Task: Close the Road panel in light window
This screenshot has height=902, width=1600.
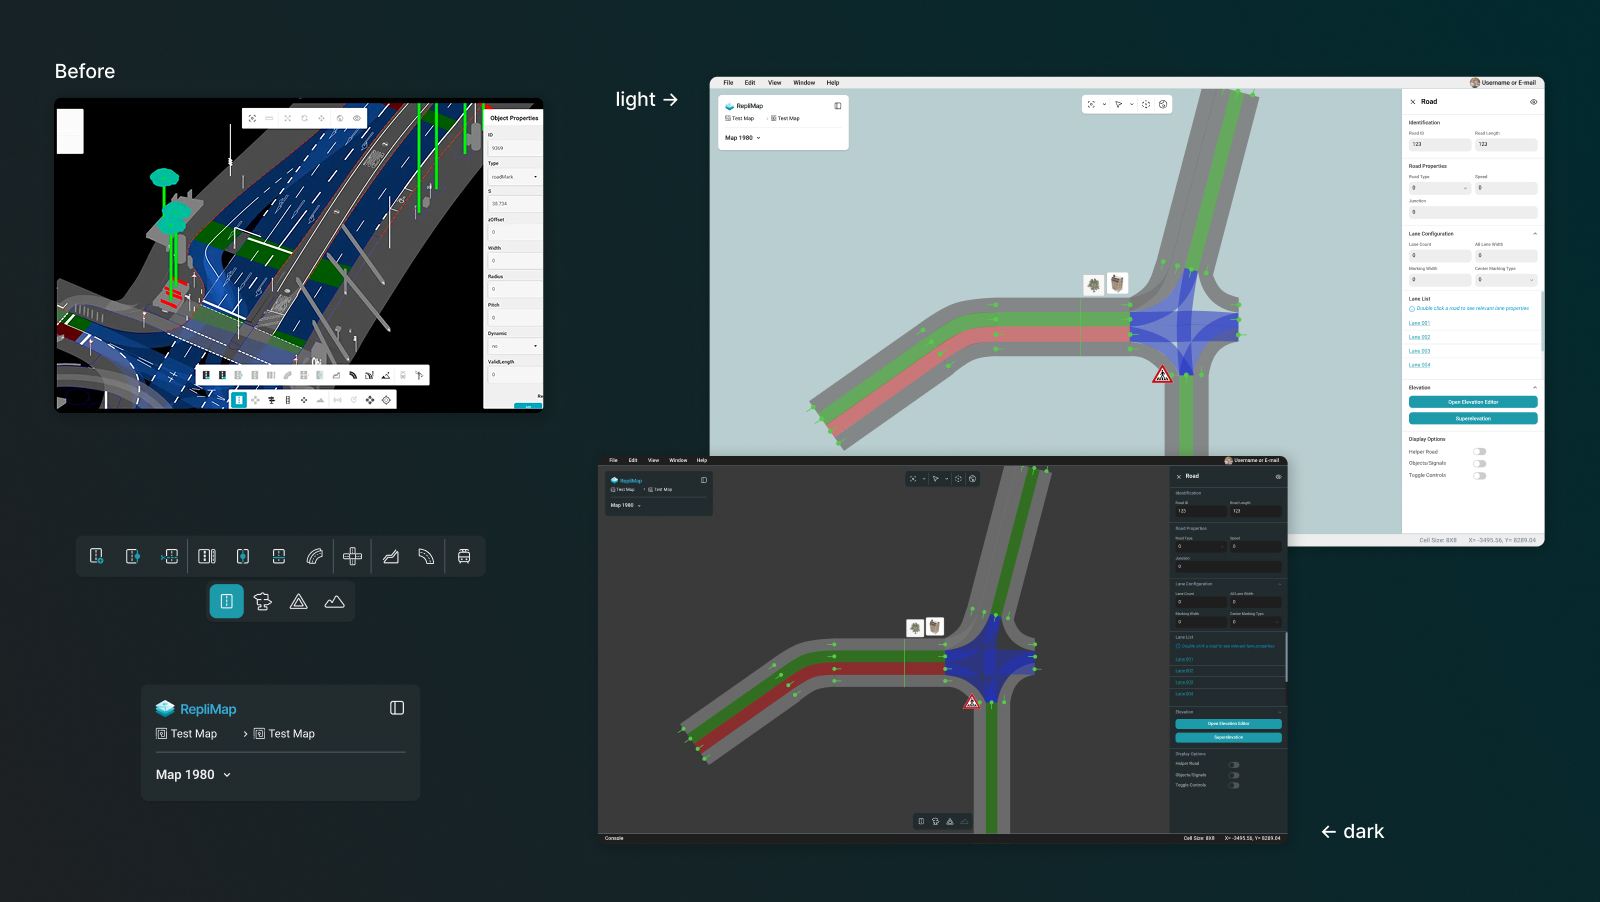Action: pyautogui.click(x=1413, y=102)
